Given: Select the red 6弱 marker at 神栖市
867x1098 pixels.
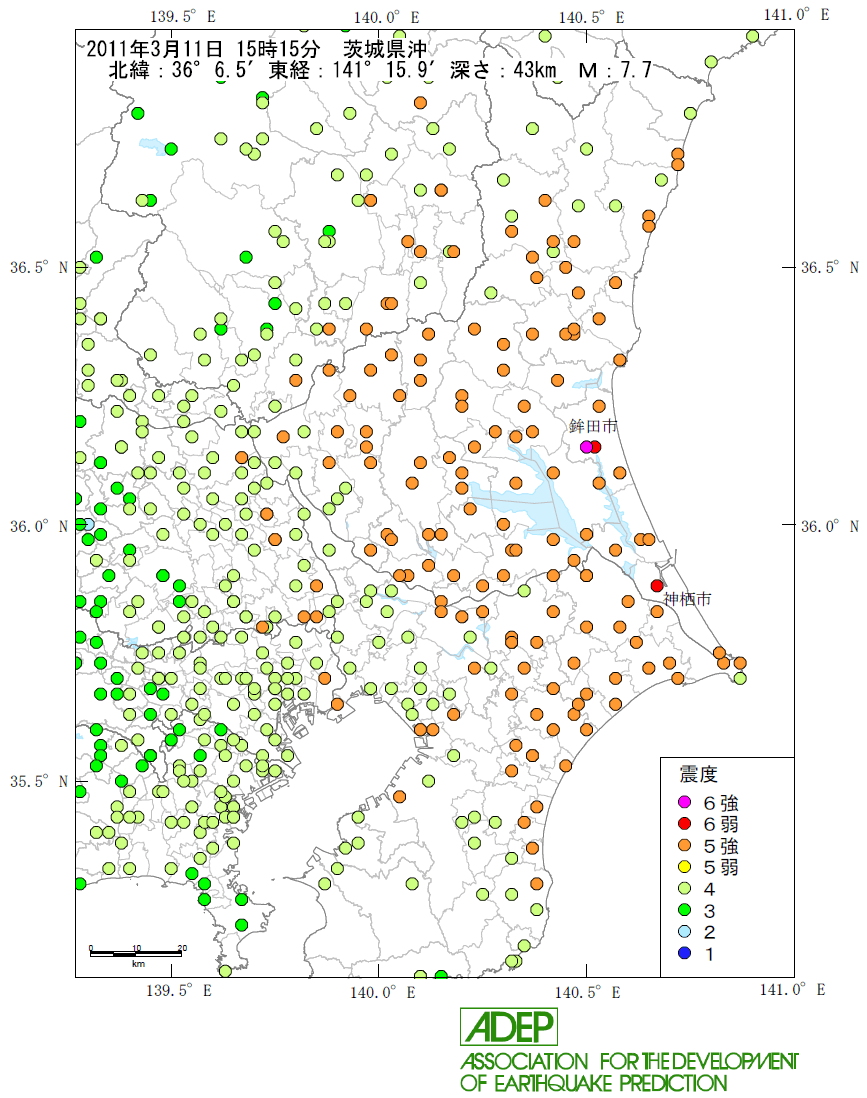Looking at the screenshot, I should (x=657, y=585).
